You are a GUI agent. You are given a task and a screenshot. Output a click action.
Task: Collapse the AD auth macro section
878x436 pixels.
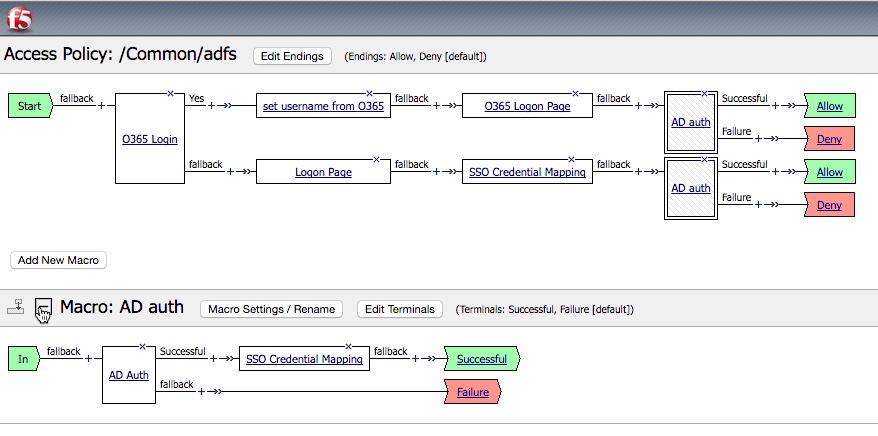tap(43, 308)
